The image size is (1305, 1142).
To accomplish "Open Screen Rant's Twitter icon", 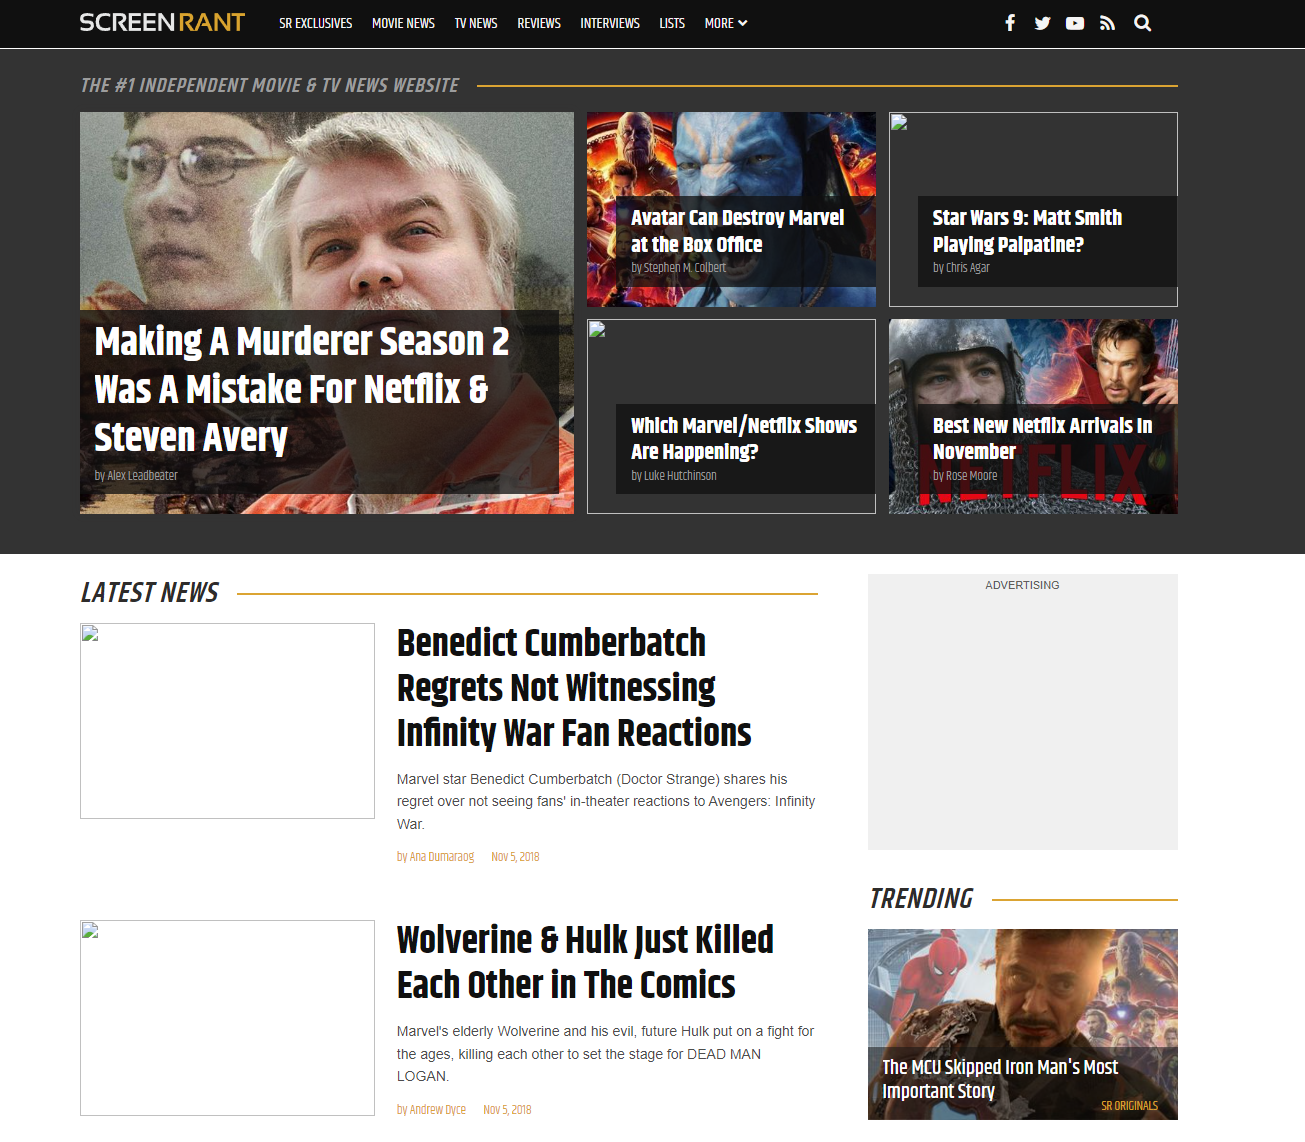I will [x=1042, y=23].
